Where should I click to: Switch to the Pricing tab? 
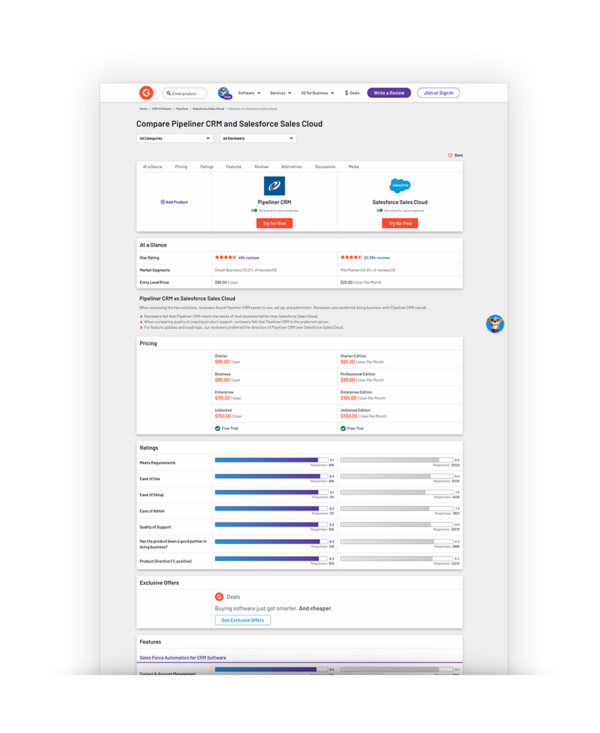181,167
